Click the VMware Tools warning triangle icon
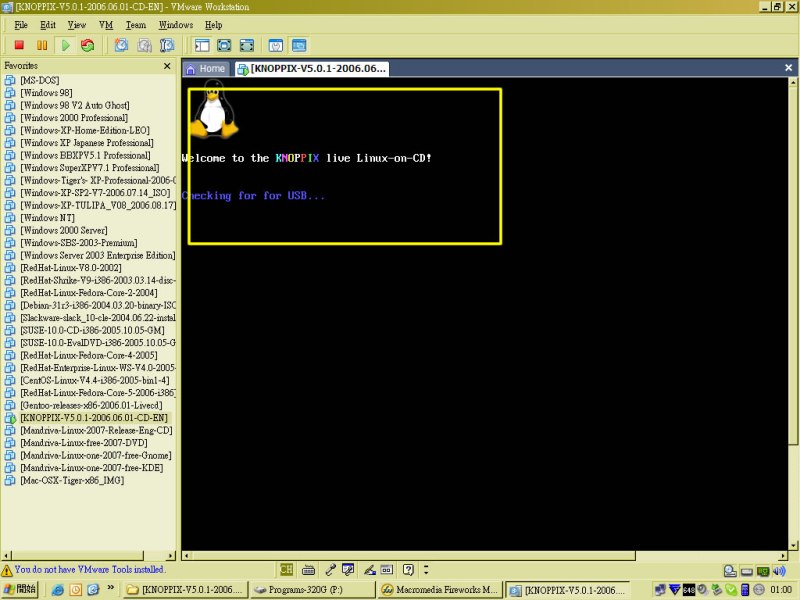Screen dimensions: 800x600 click(x=7, y=570)
